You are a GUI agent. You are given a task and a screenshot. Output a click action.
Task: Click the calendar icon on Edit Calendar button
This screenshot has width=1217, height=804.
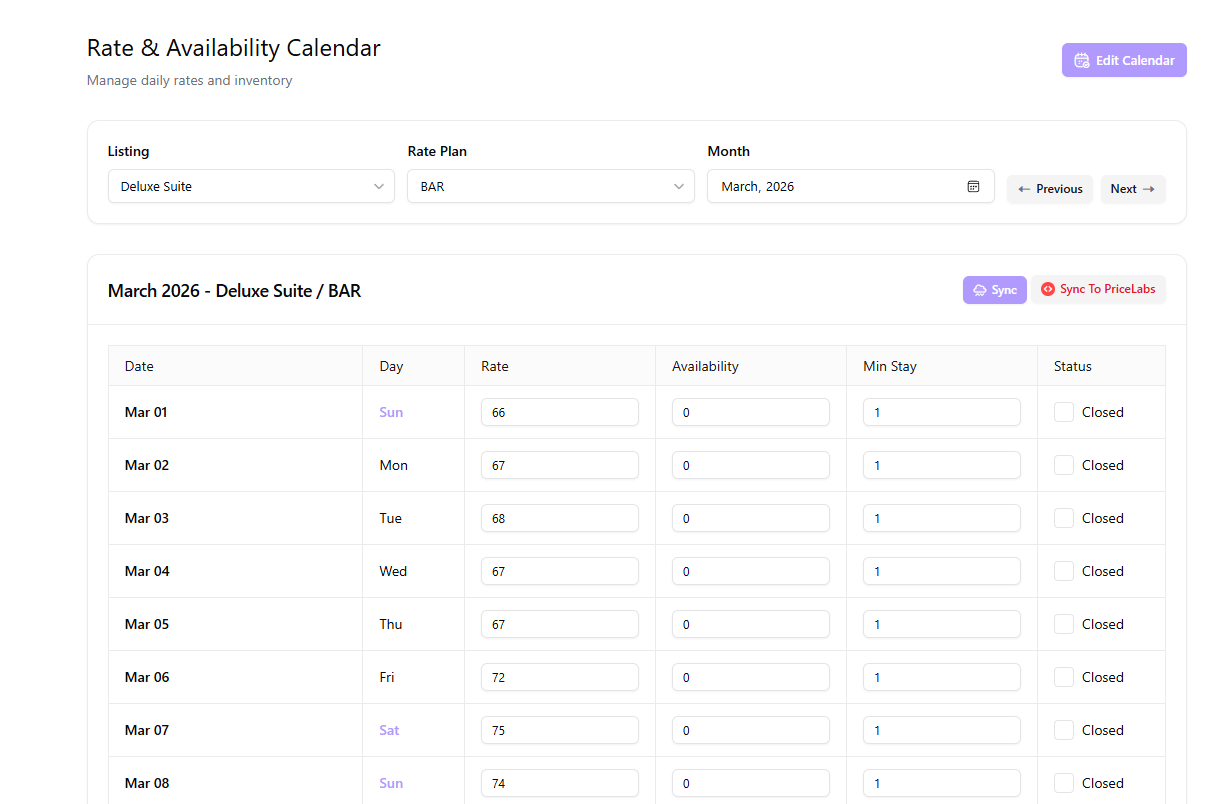[1081, 60]
